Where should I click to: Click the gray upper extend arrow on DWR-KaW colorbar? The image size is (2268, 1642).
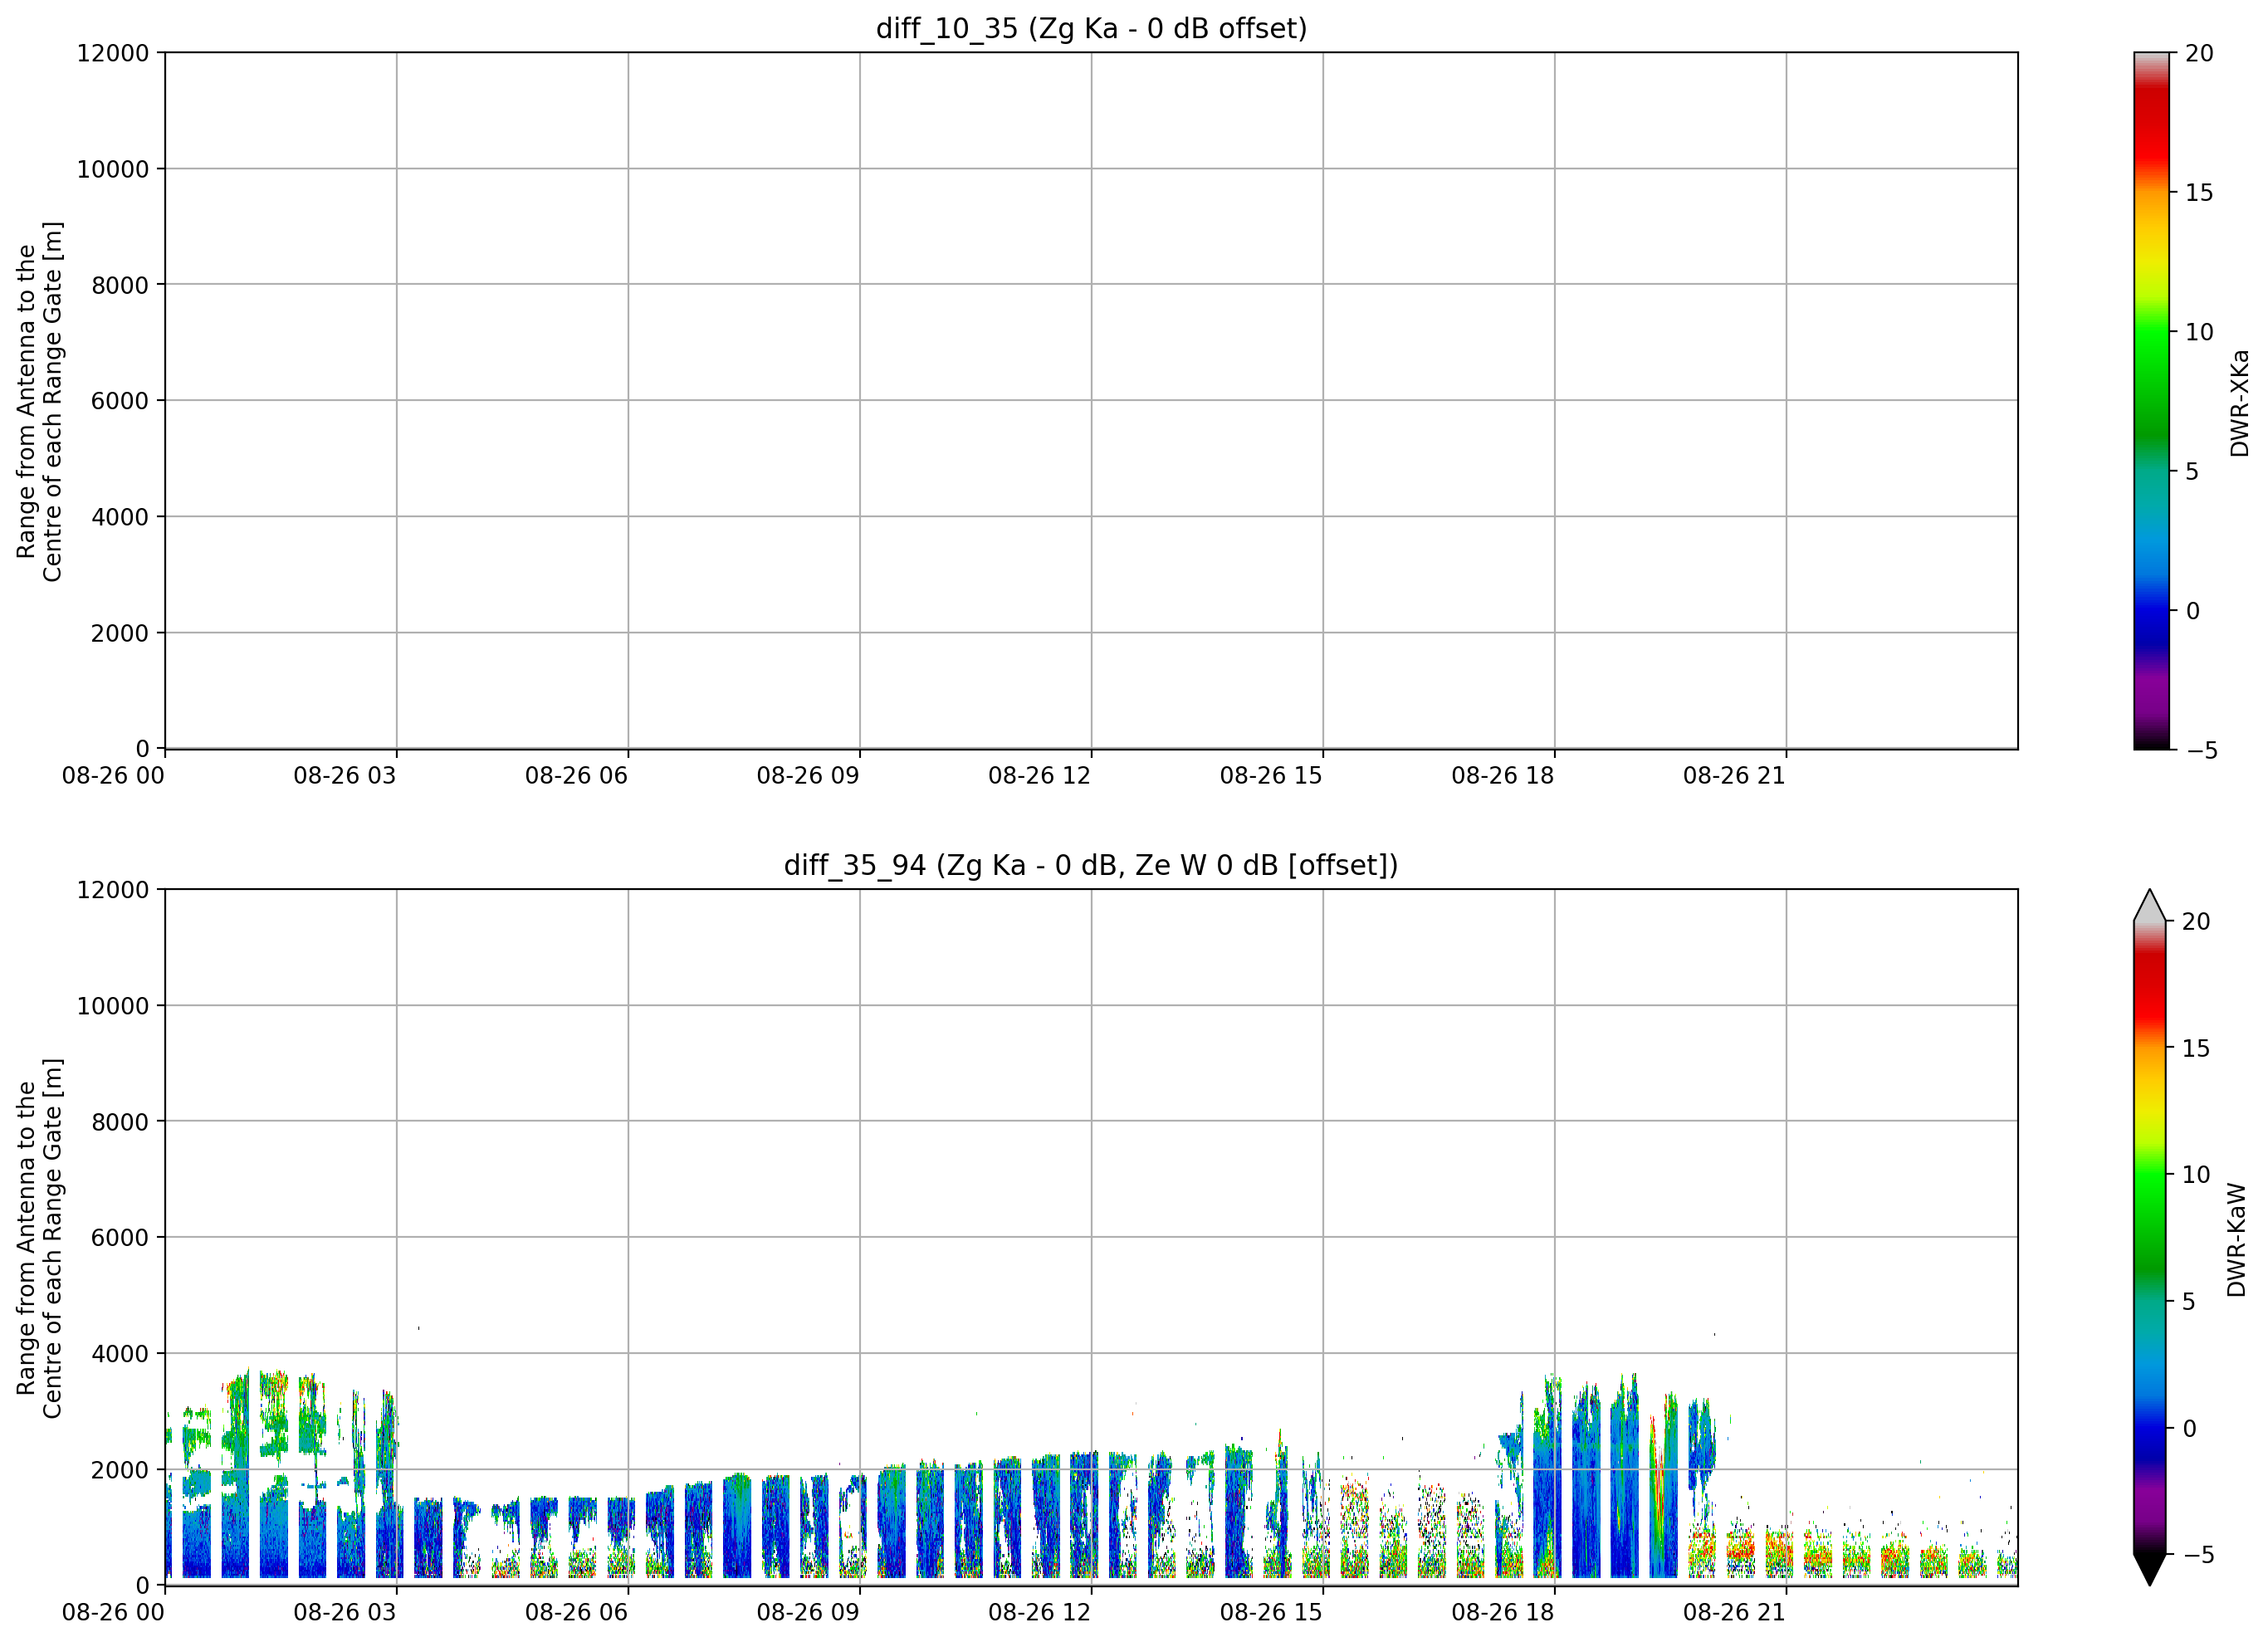point(2149,905)
